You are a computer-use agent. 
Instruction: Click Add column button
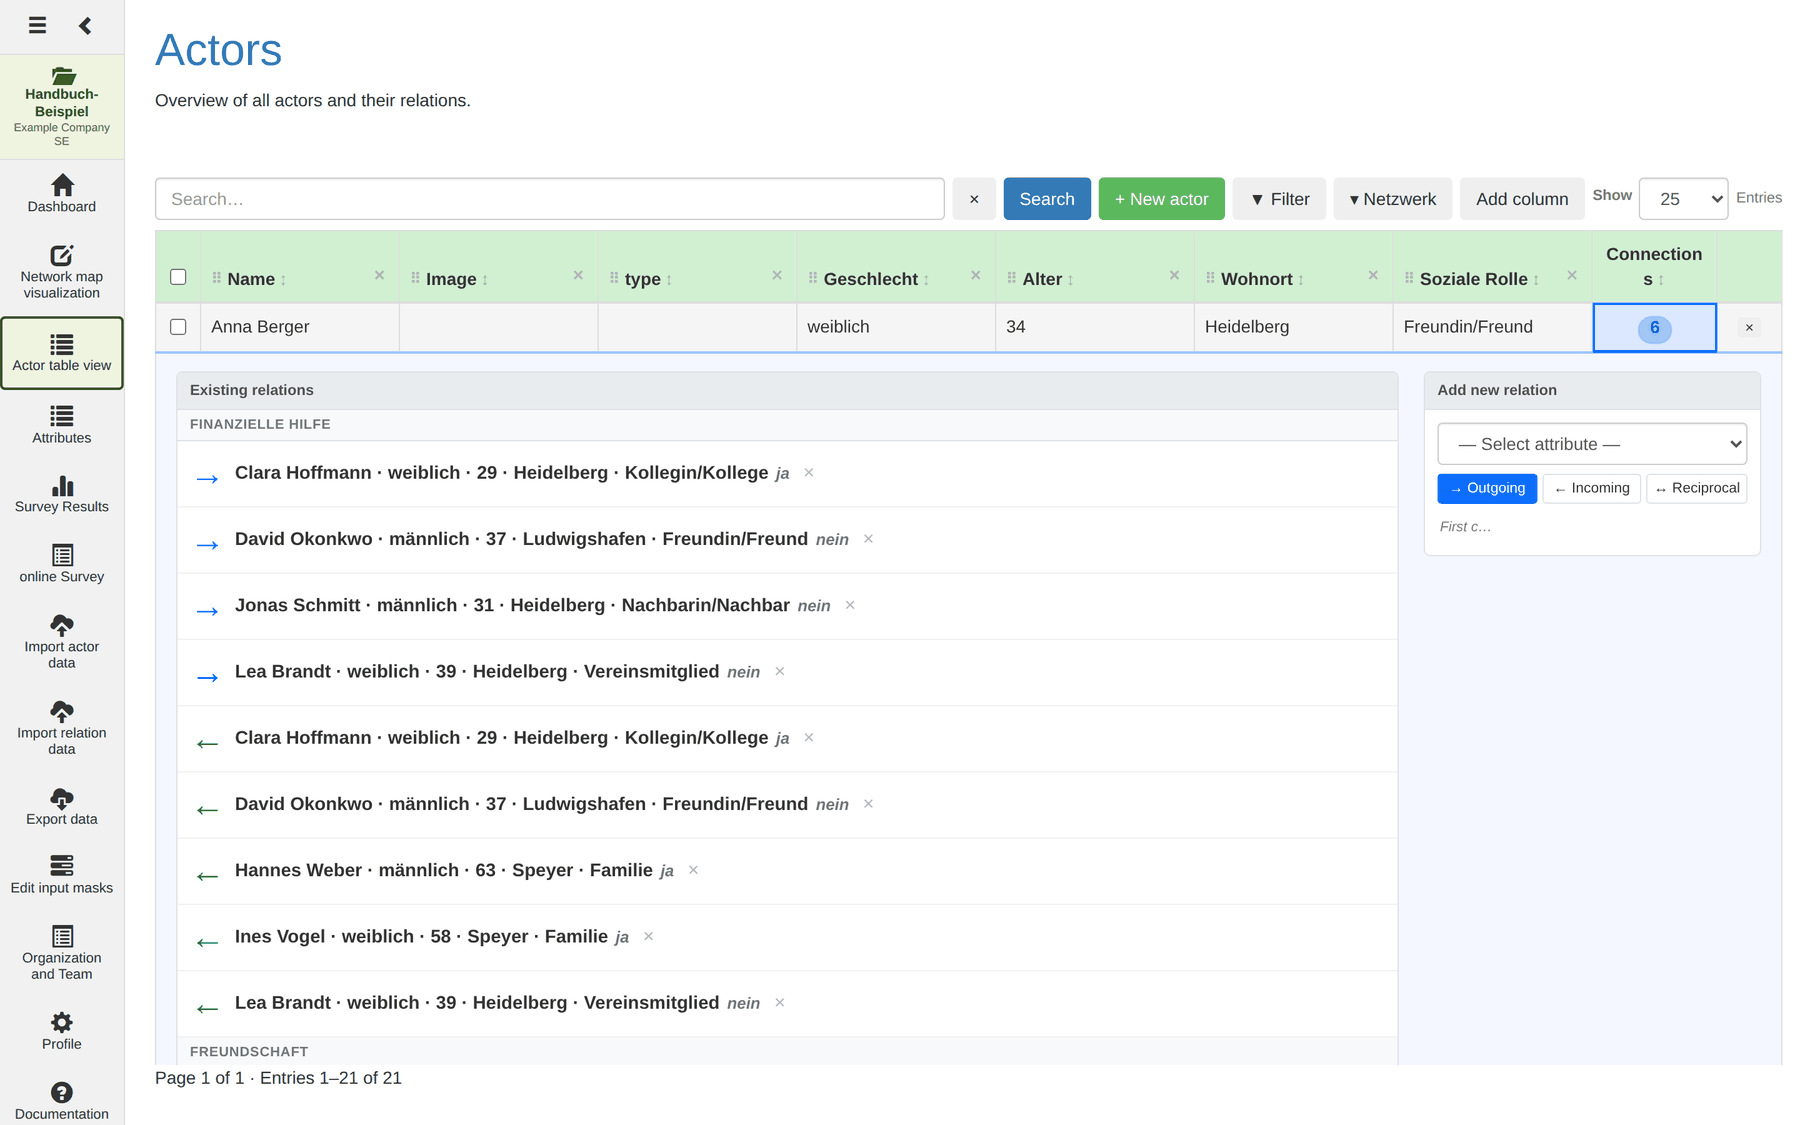1522,199
